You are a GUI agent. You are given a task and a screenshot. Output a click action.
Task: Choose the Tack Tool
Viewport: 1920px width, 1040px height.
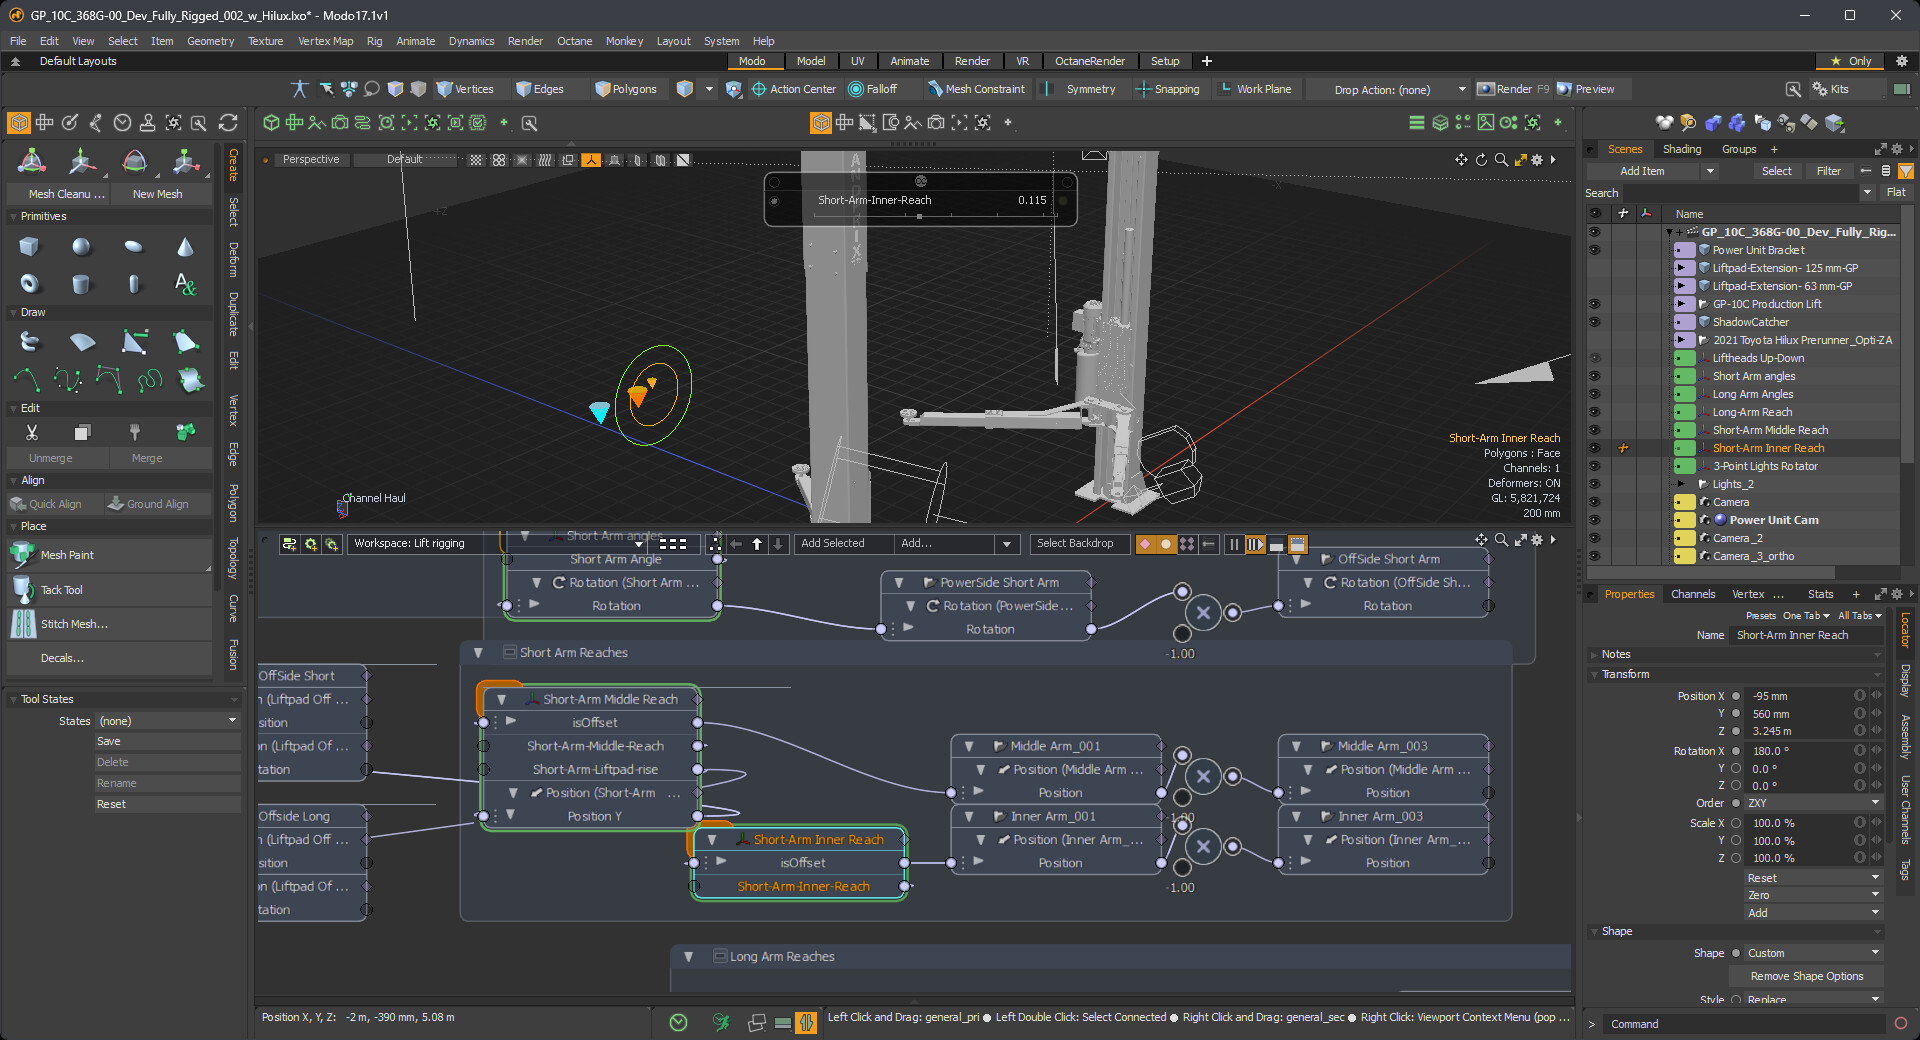110,590
